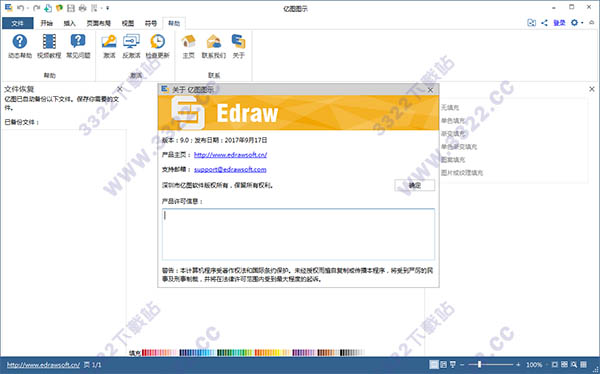Select 渐变填充 gradient fill option

coord(453,134)
